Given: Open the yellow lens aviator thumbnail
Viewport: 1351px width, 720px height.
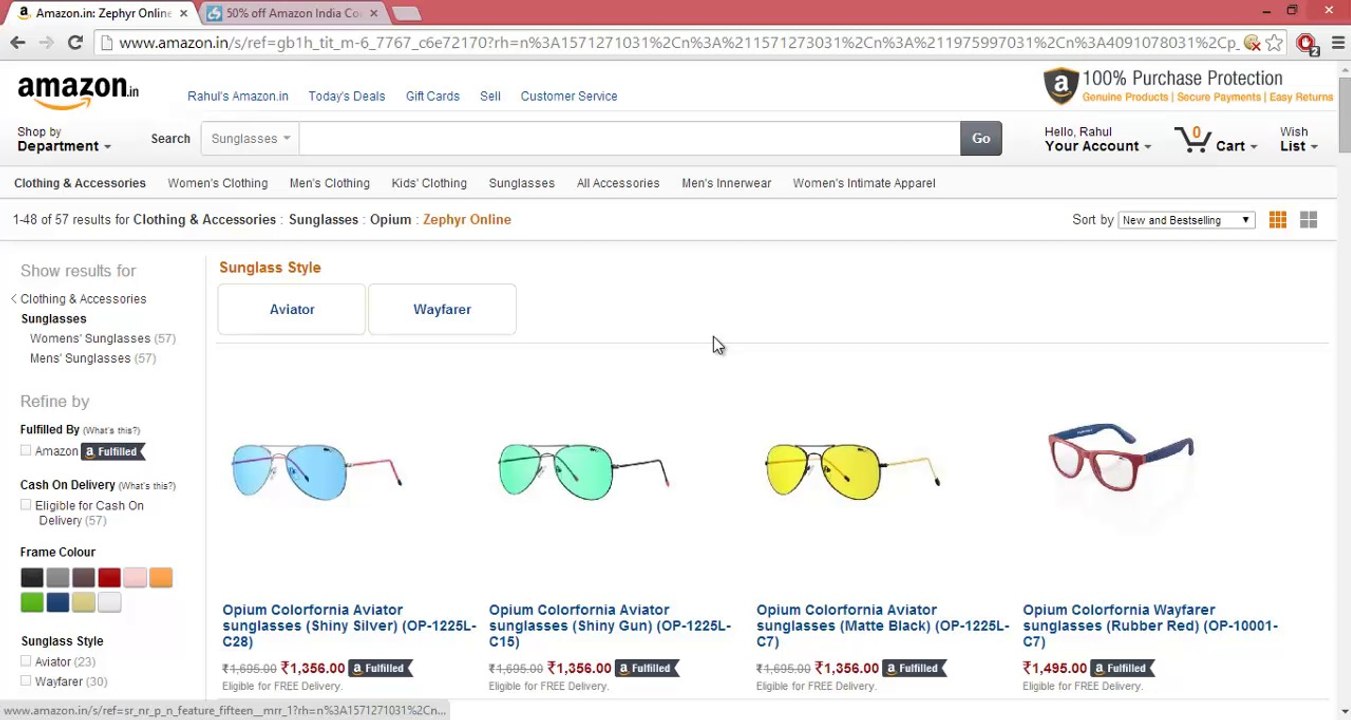Looking at the screenshot, I should (x=852, y=471).
